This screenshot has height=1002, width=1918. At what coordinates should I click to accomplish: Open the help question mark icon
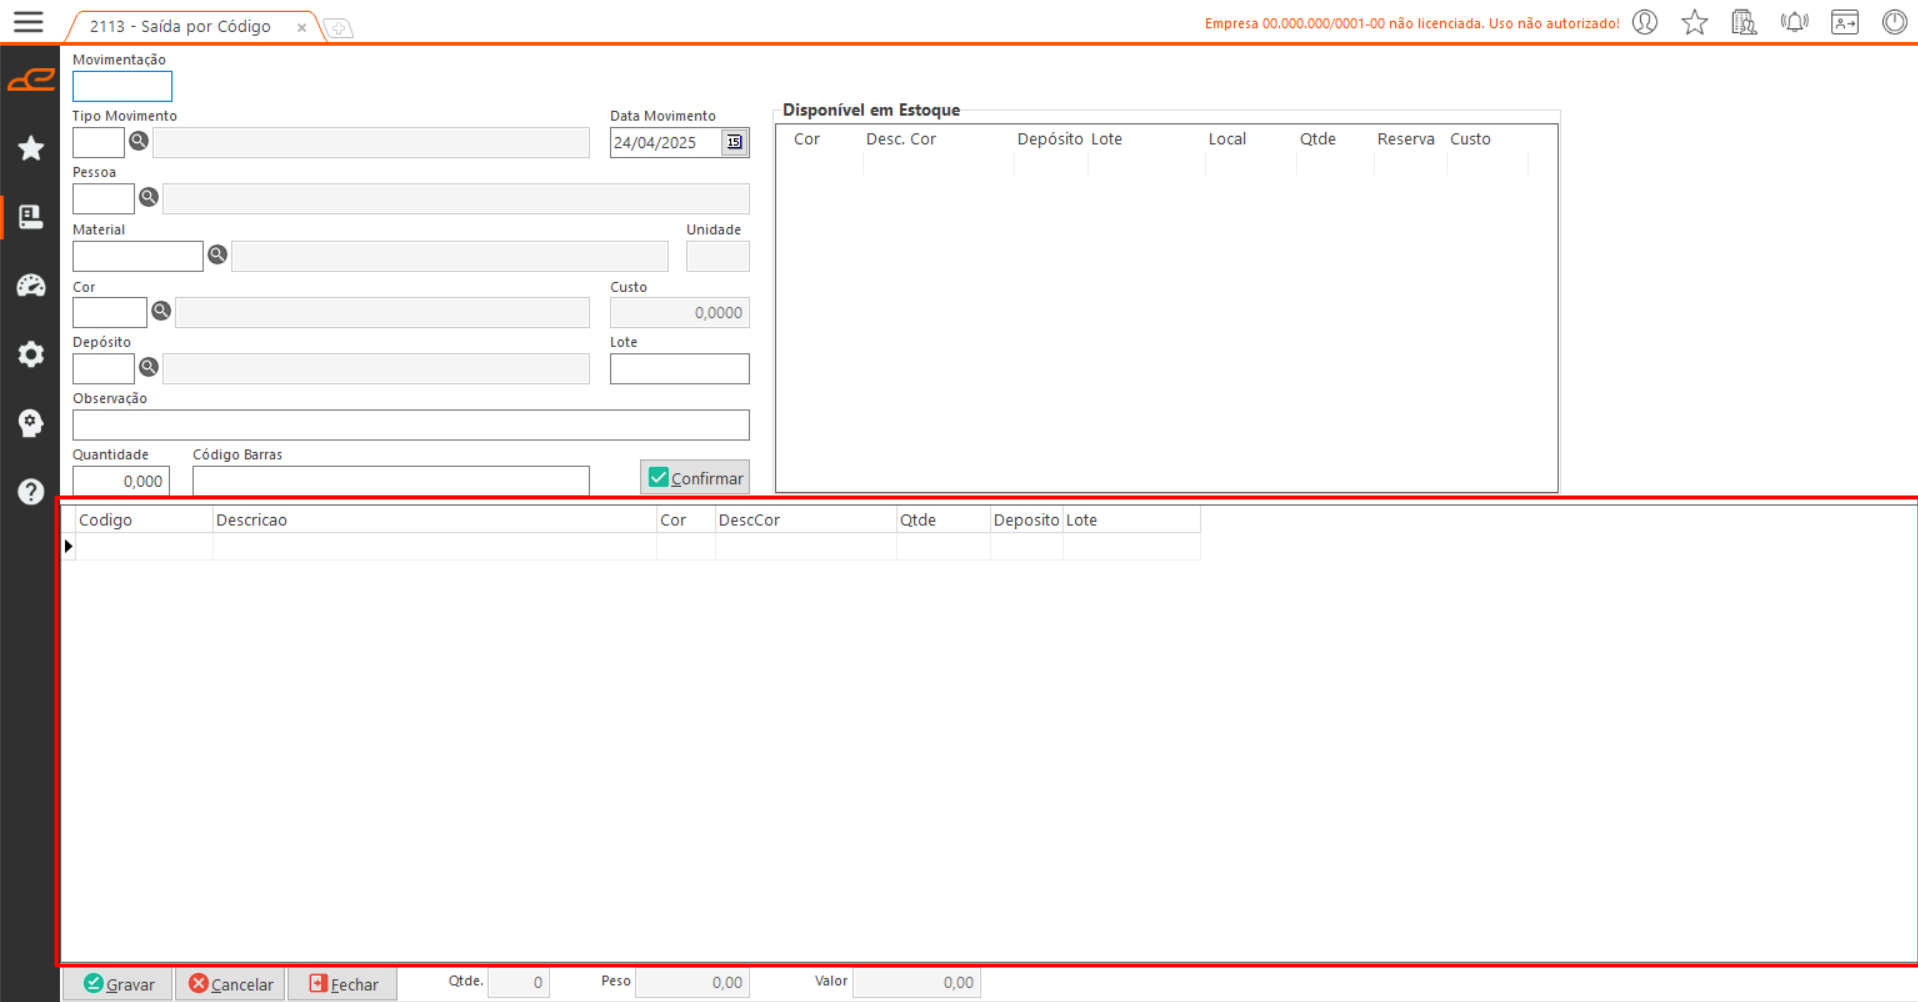(31, 492)
